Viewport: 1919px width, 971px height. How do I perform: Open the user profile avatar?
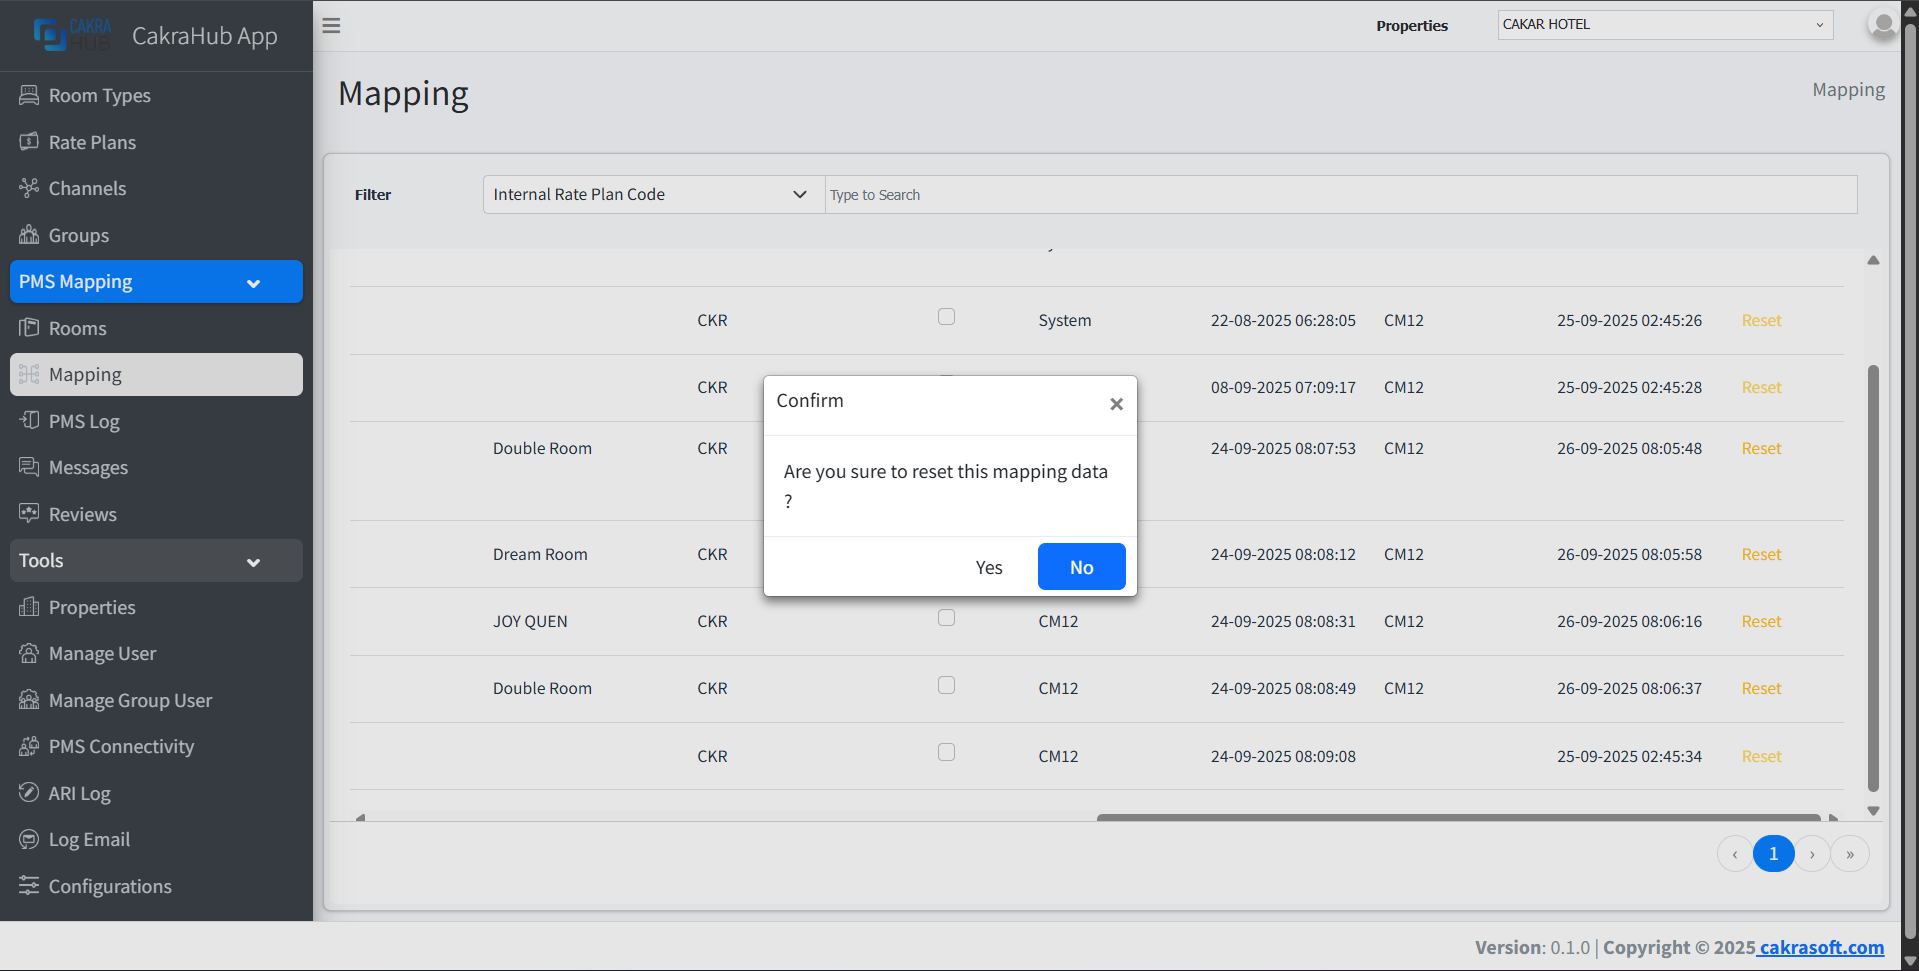1882,25
